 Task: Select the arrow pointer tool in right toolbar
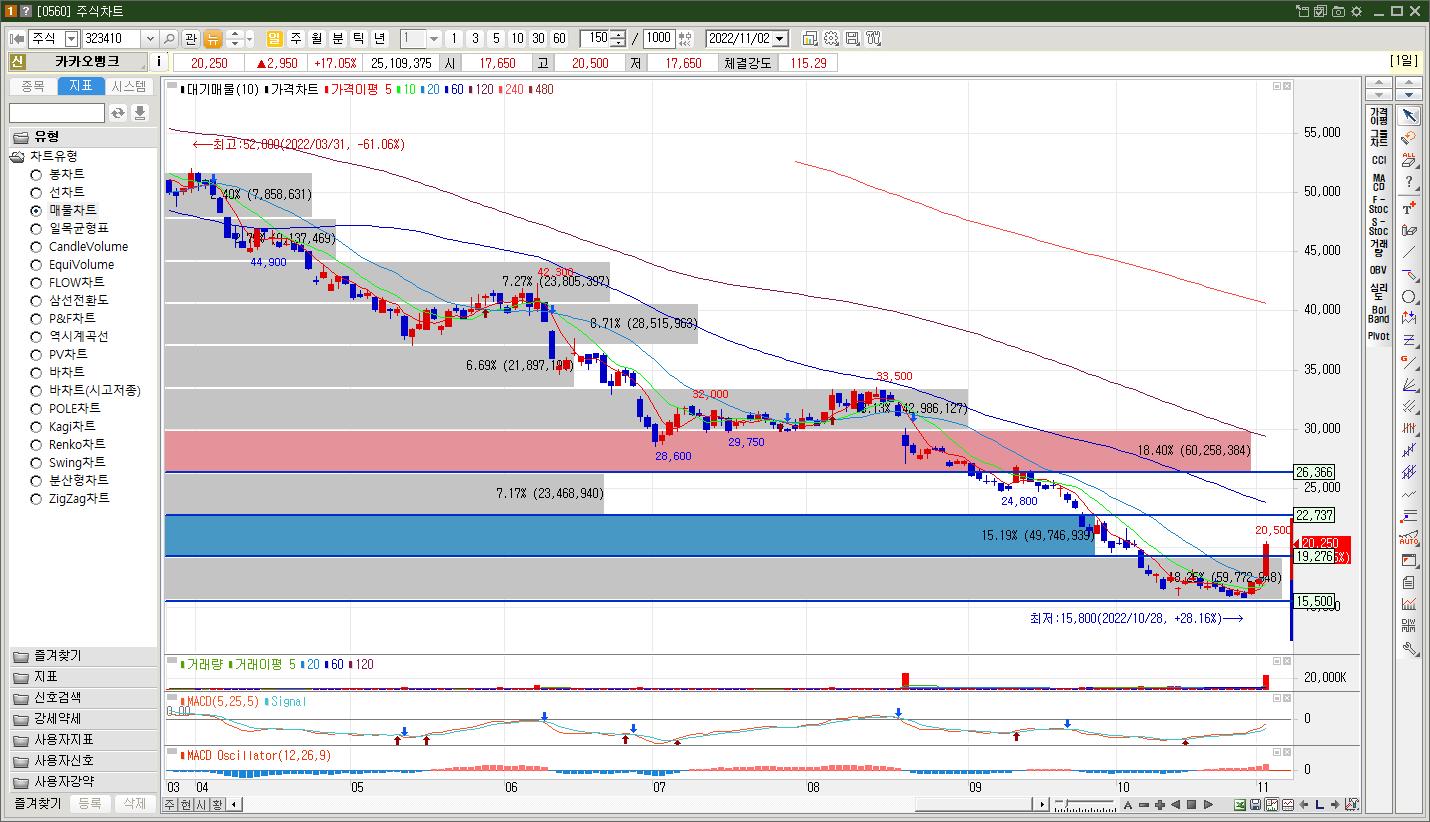point(1409,116)
